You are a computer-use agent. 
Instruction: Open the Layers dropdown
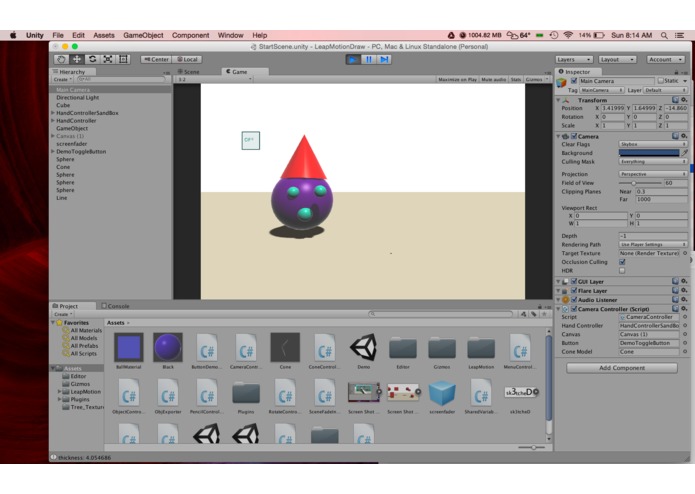tap(574, 59)
